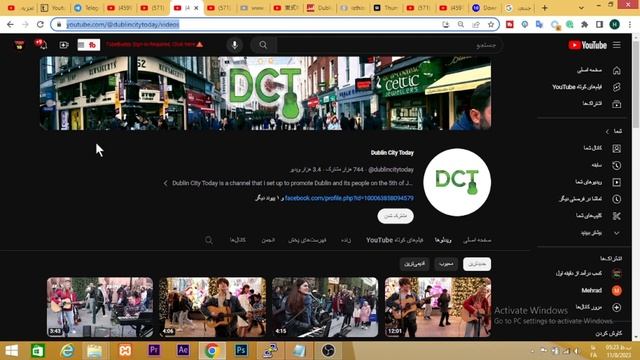640x360 pixels.
Task: Click the @dublincitytoday channel handle
Action: point(391,169)
